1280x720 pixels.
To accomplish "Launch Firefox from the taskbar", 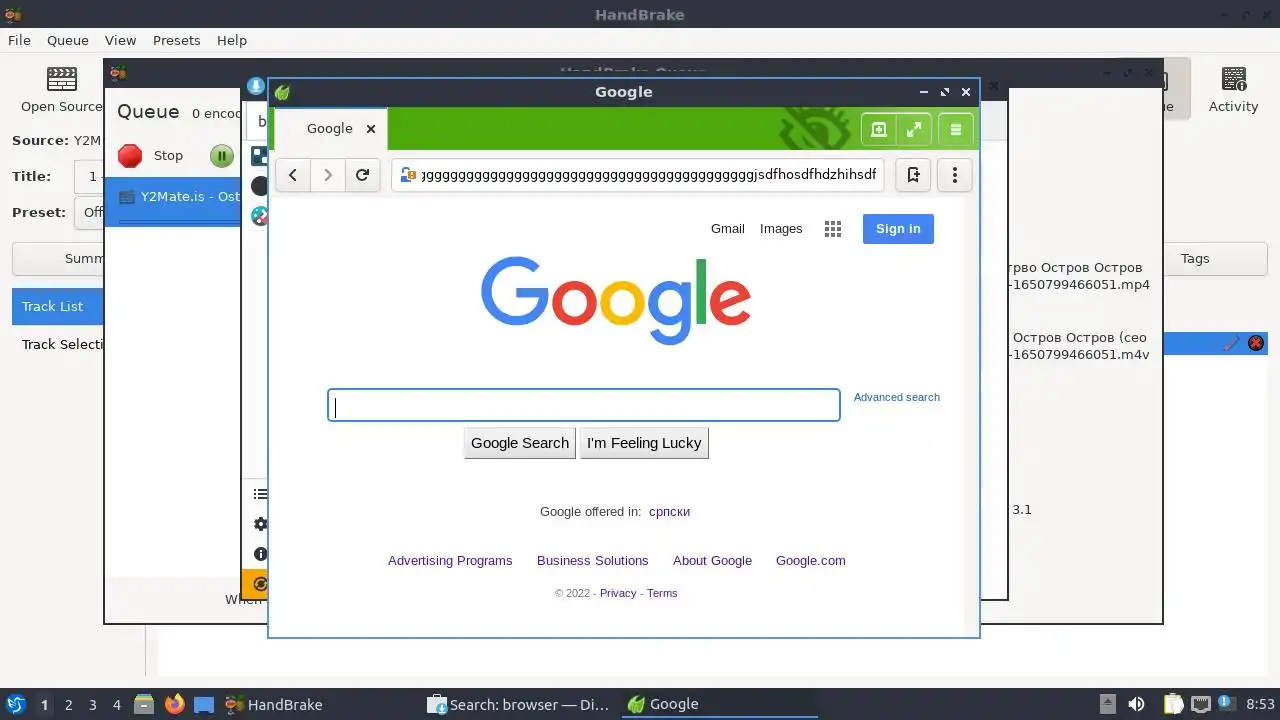I will pyautogui.click(x=174, y=704).
